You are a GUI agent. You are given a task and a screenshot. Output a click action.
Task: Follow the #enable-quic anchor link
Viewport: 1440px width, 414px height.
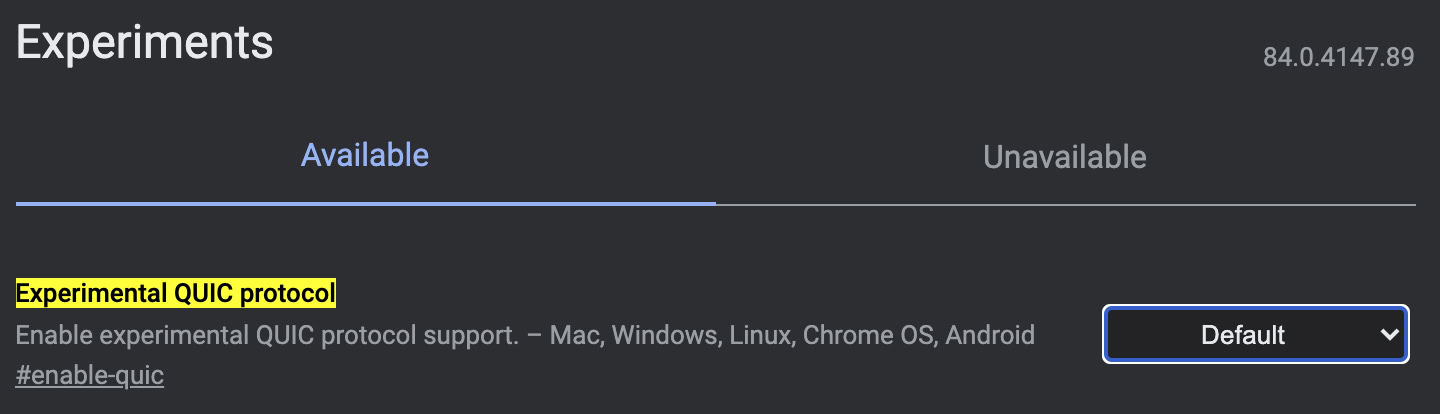90,376
